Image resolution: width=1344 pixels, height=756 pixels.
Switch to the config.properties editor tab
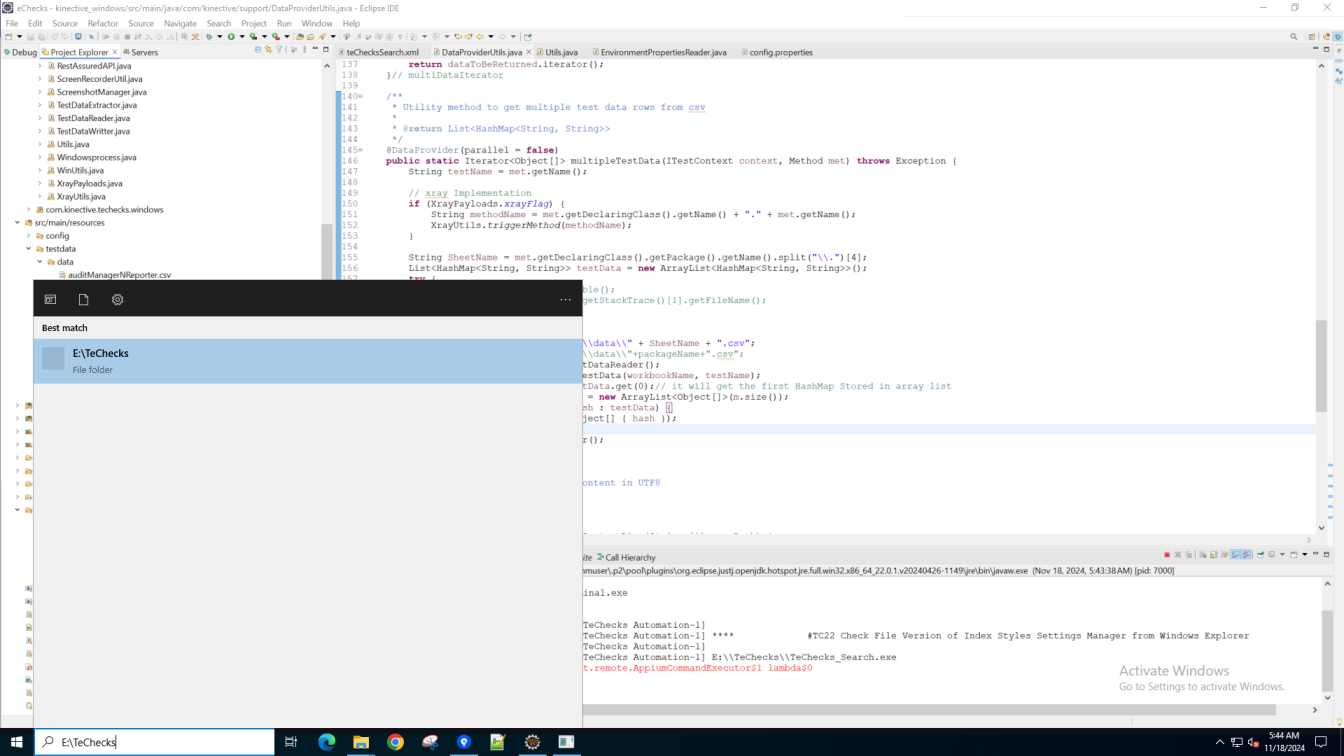coord(780,52)
